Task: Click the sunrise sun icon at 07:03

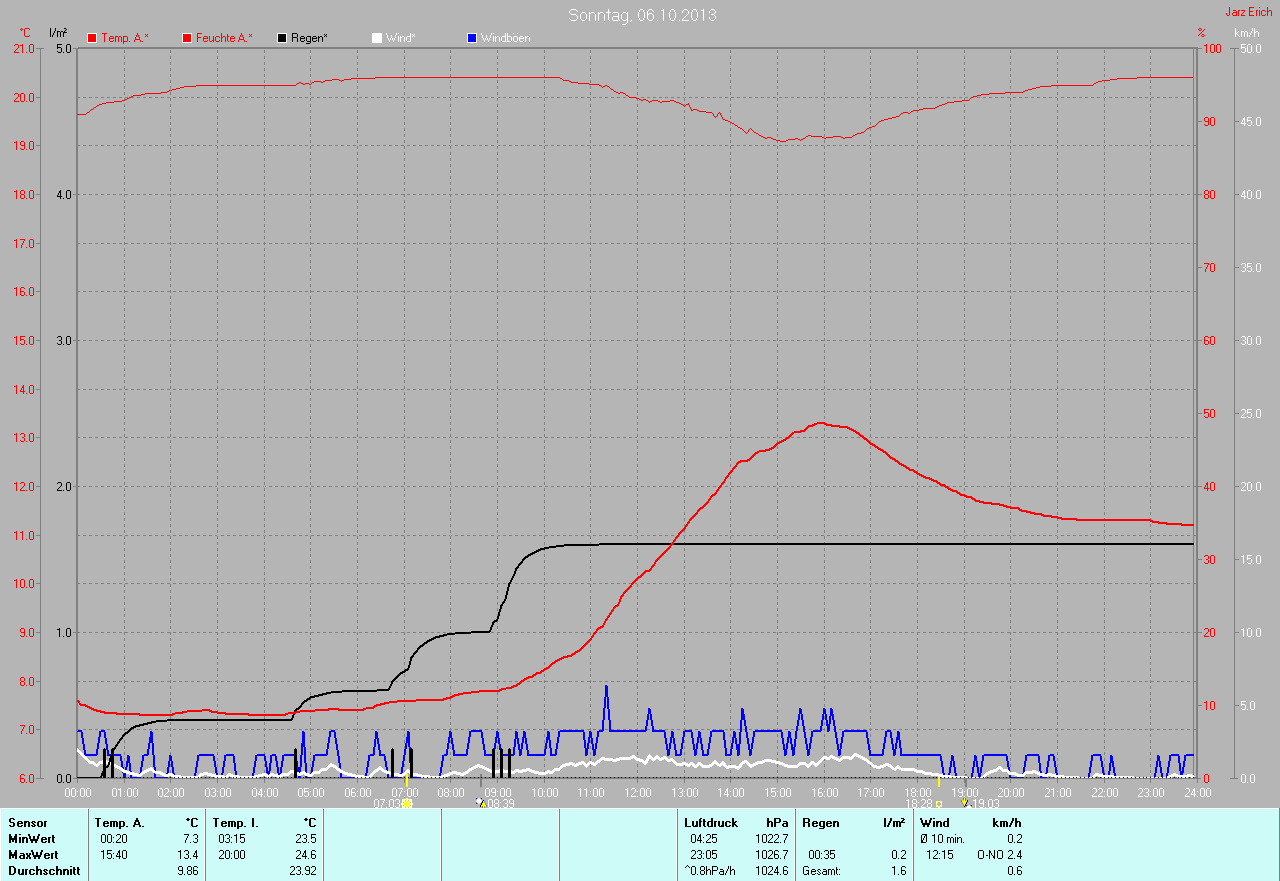Action: click(408, 803)
